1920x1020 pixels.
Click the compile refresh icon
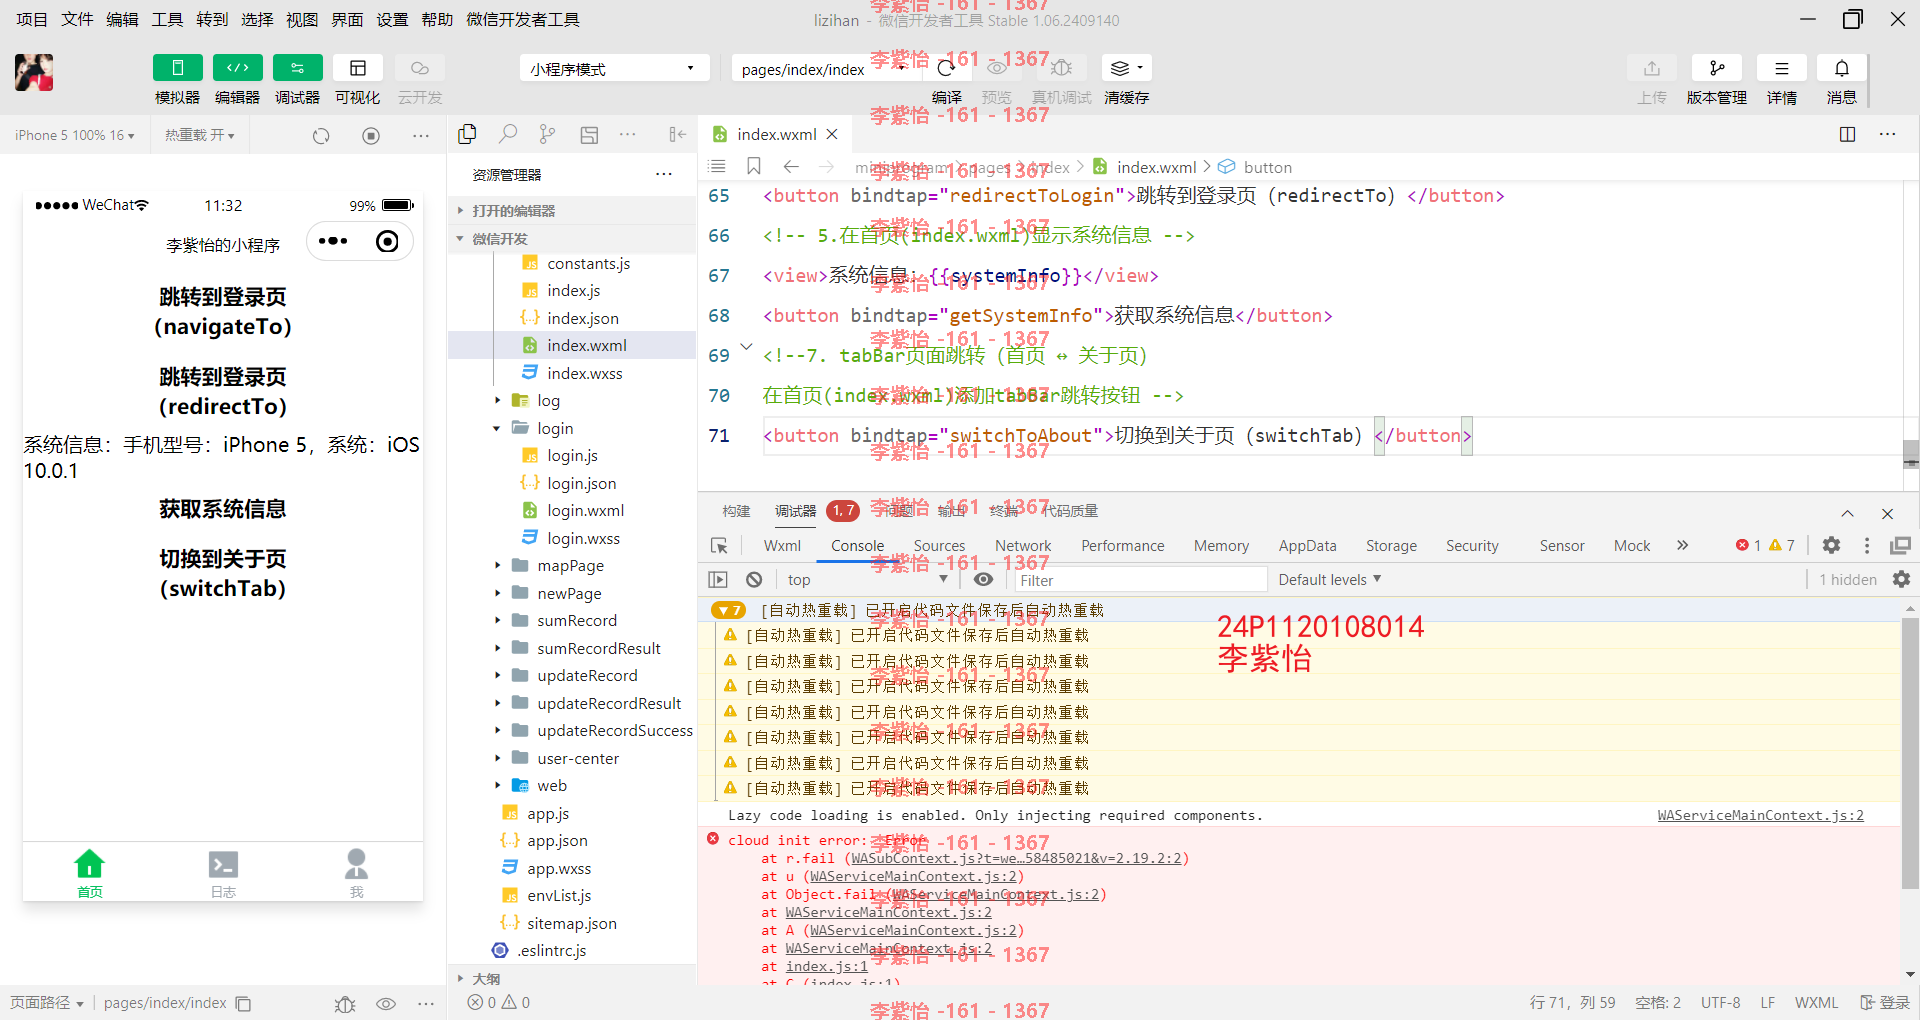[946, 68]
